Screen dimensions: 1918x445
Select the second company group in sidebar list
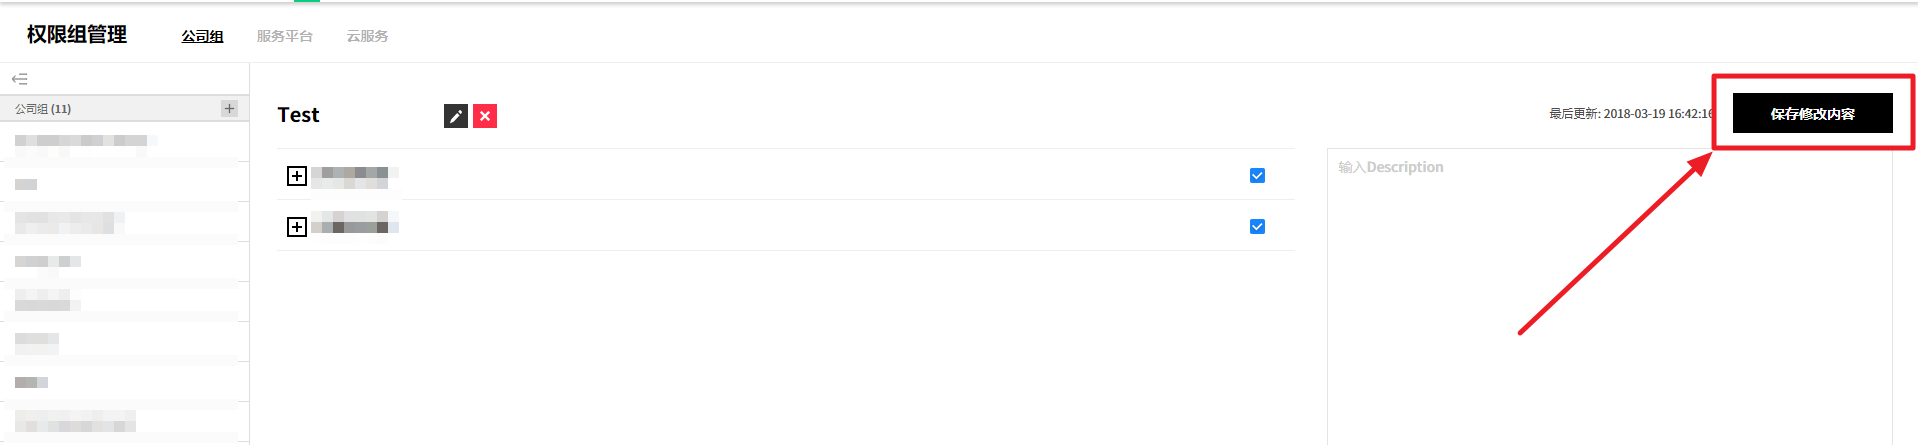27,184
